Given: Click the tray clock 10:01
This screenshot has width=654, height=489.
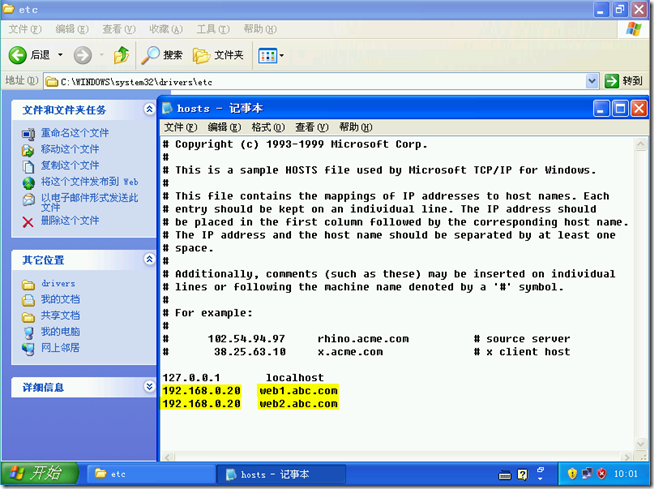Looking at the screenshot, I should [x=626, y=474].
